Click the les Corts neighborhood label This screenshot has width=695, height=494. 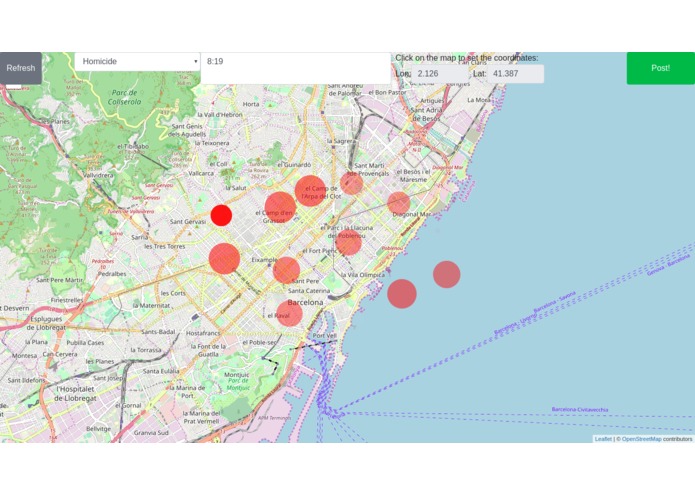173,293
